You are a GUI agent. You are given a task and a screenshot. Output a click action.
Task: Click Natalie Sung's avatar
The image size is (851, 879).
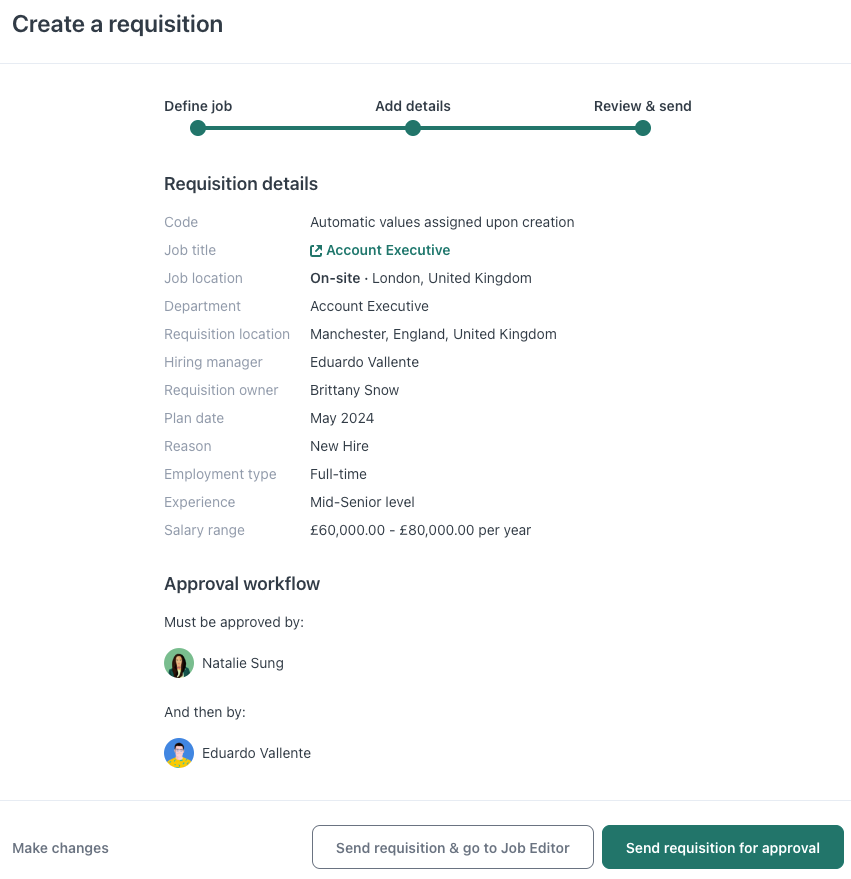[179, 663]
